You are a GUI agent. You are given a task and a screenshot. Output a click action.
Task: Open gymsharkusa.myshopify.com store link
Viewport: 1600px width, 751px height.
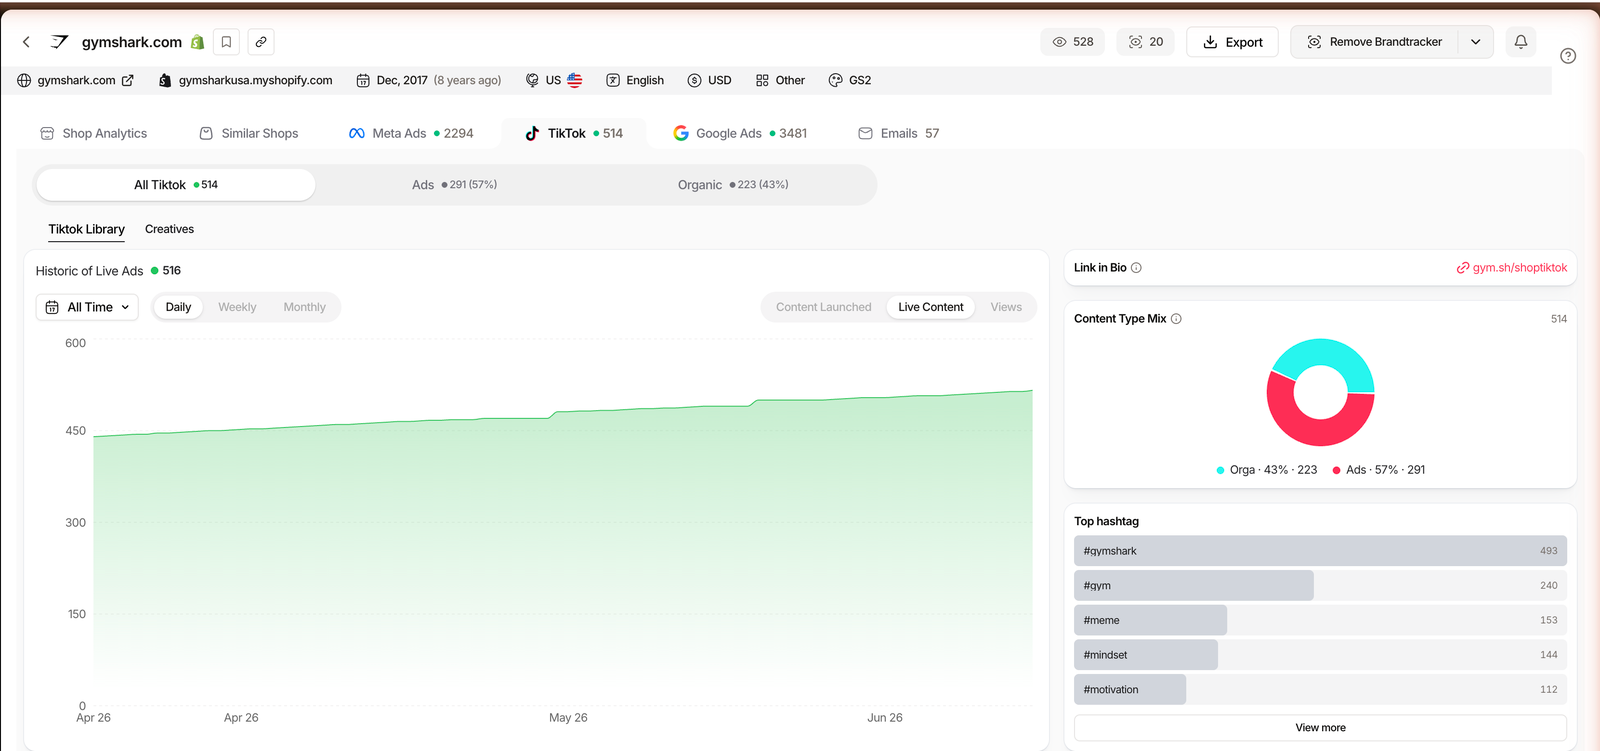point(246,80)
